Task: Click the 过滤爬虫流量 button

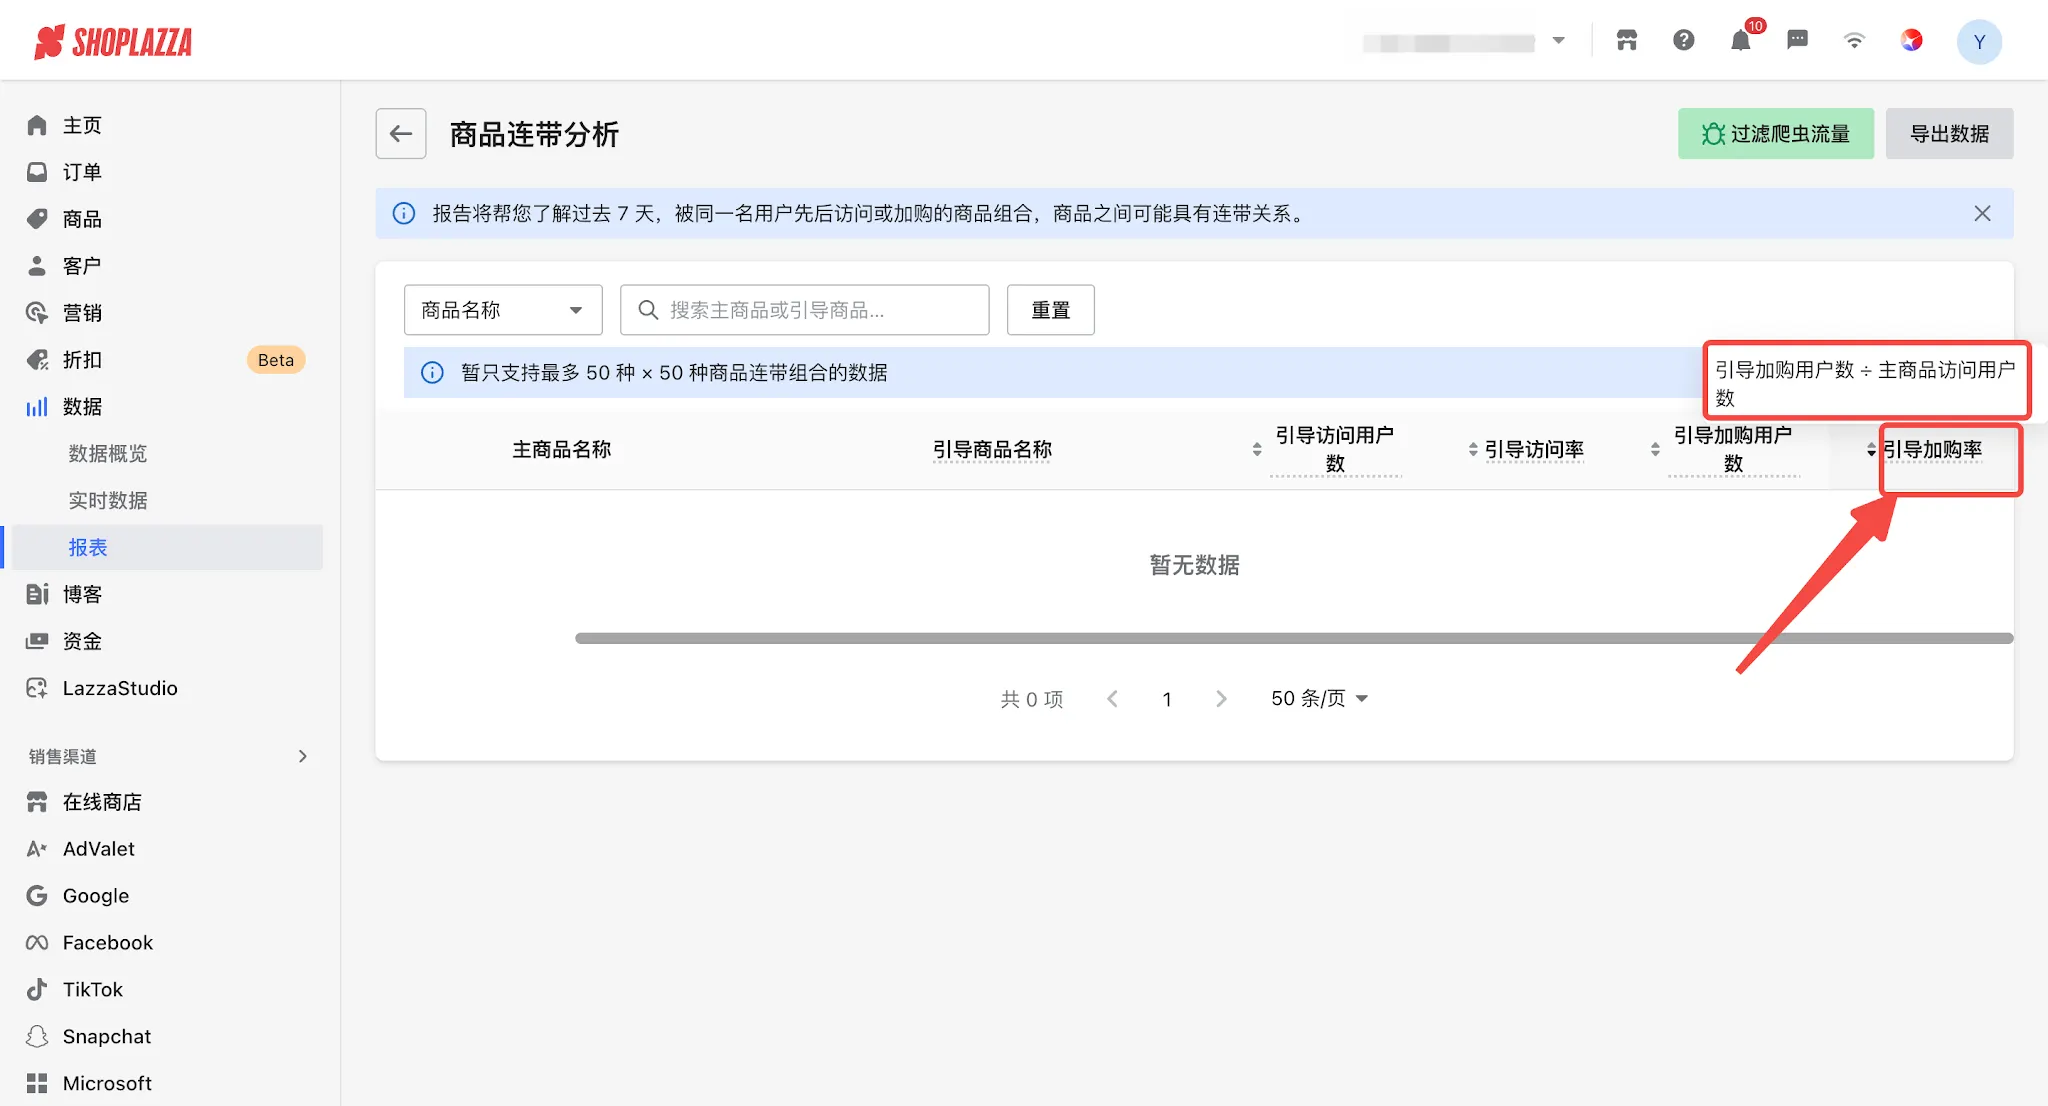Action: (x=1776, y=133)
